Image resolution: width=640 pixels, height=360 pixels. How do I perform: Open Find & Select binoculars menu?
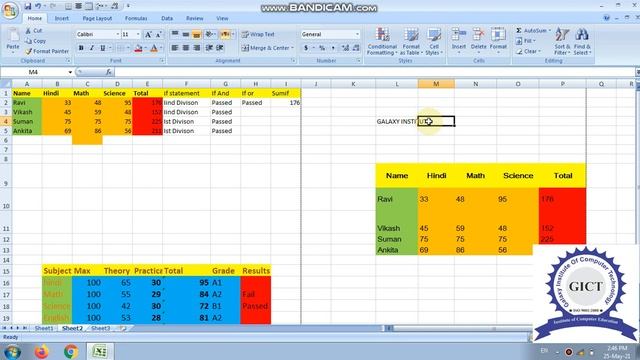(582, 42)
